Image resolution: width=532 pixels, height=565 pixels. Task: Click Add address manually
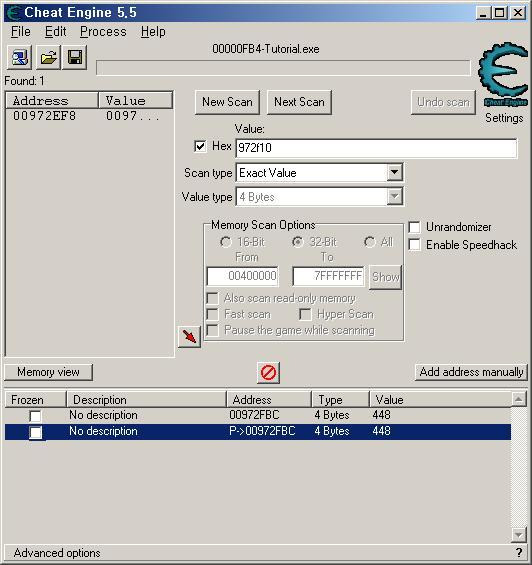[471, 372]
